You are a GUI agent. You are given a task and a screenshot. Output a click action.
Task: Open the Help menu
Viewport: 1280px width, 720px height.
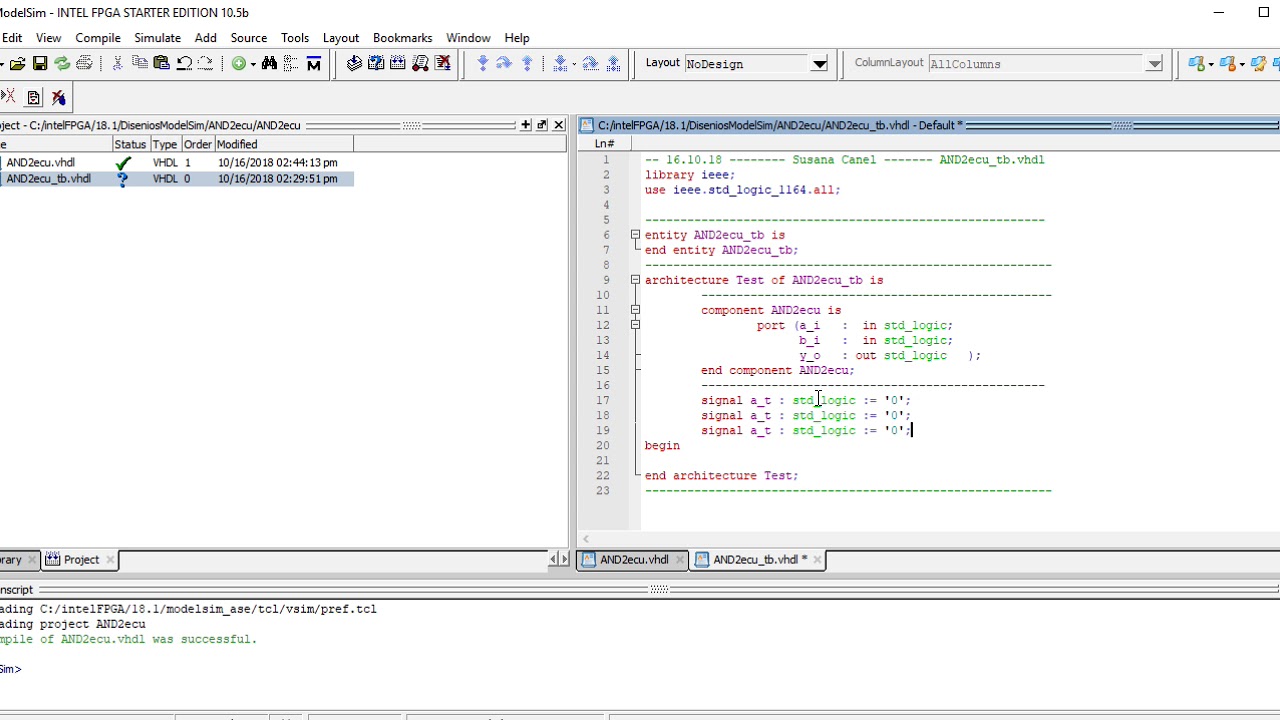click(x=517, y=38)
